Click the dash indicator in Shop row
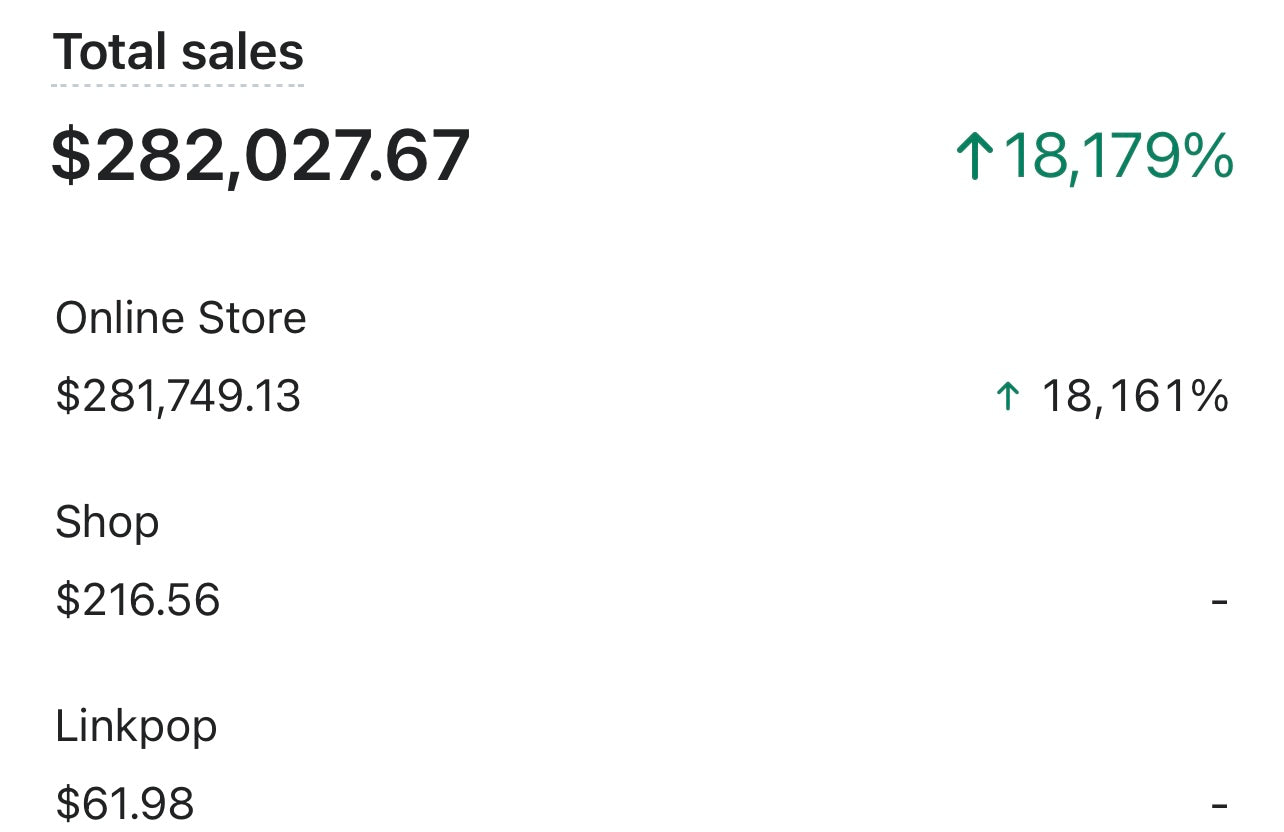The width and height of the screenshot is (1284, 832). (x=1219, y=601)
